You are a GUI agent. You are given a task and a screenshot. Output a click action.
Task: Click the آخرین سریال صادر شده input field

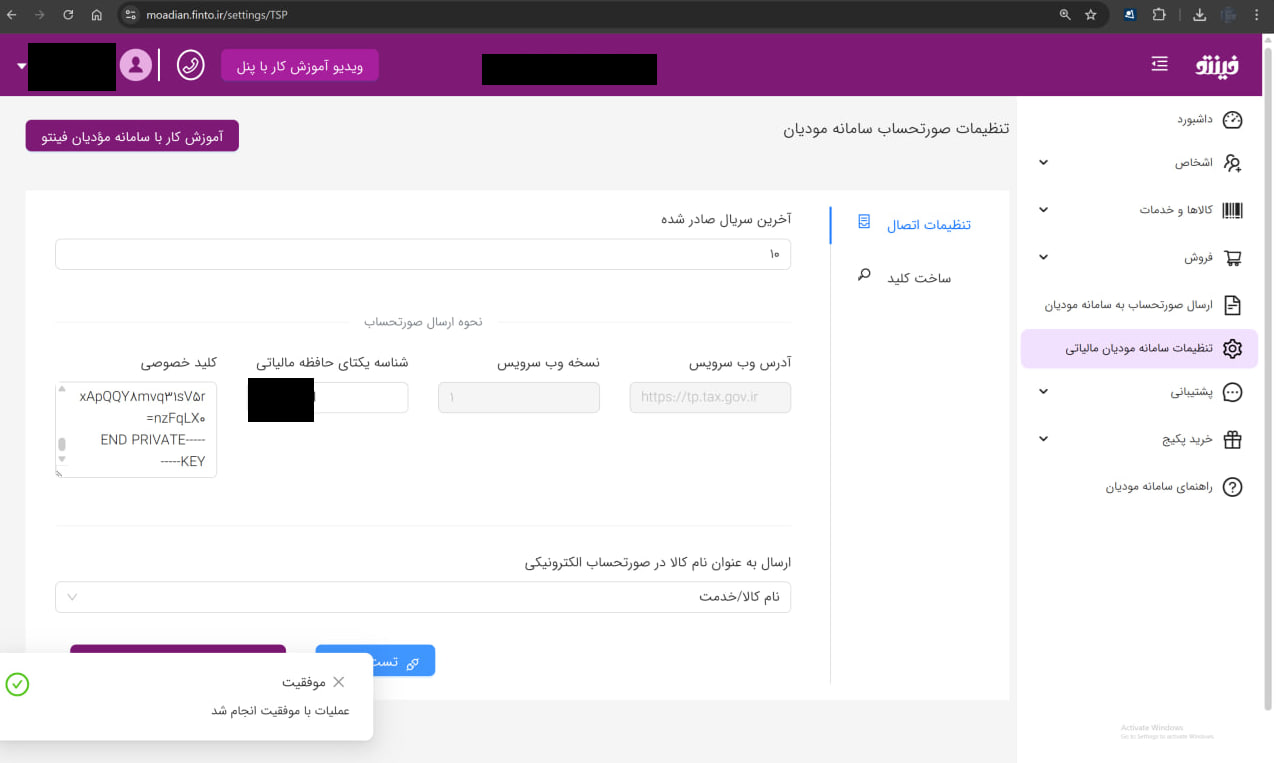click(423, 254)
